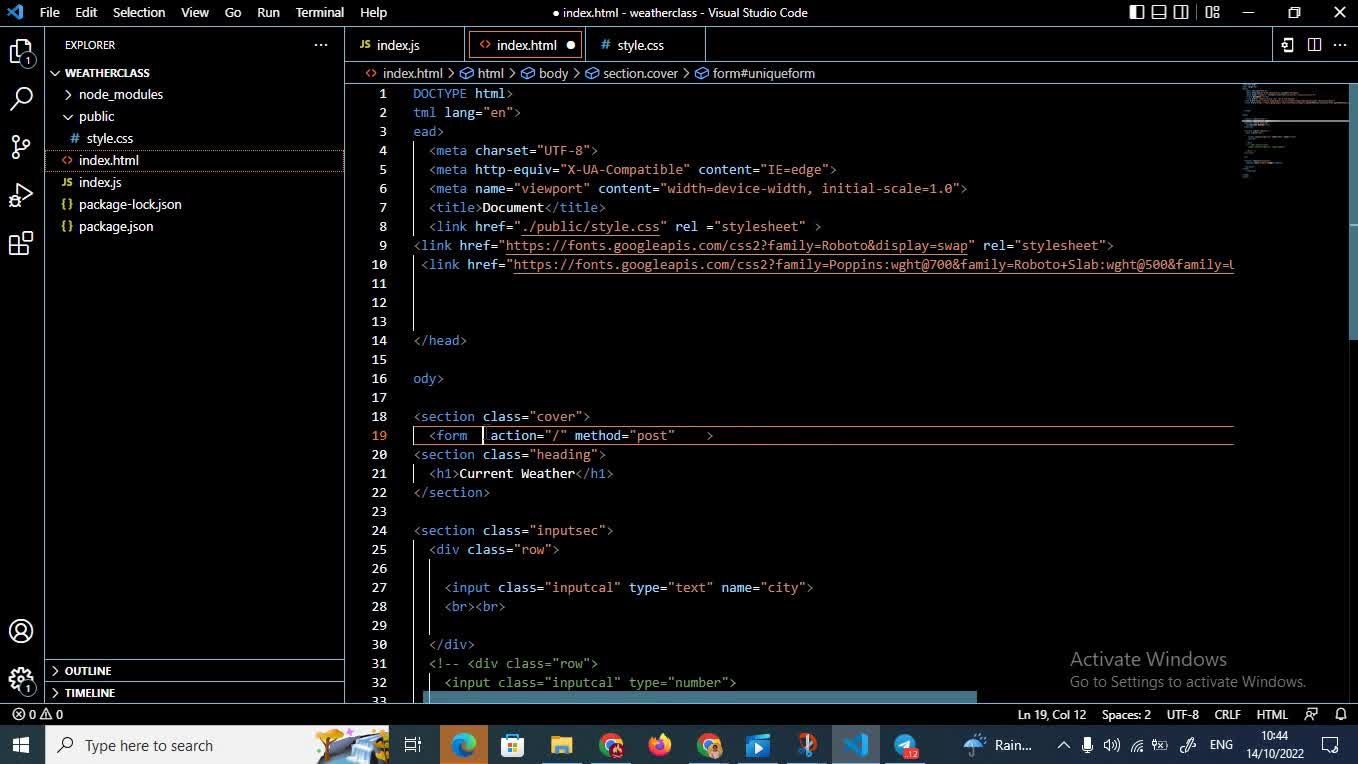
Task: Collapse the WEATHERCLASS folder section
Action: pos(196,73)
